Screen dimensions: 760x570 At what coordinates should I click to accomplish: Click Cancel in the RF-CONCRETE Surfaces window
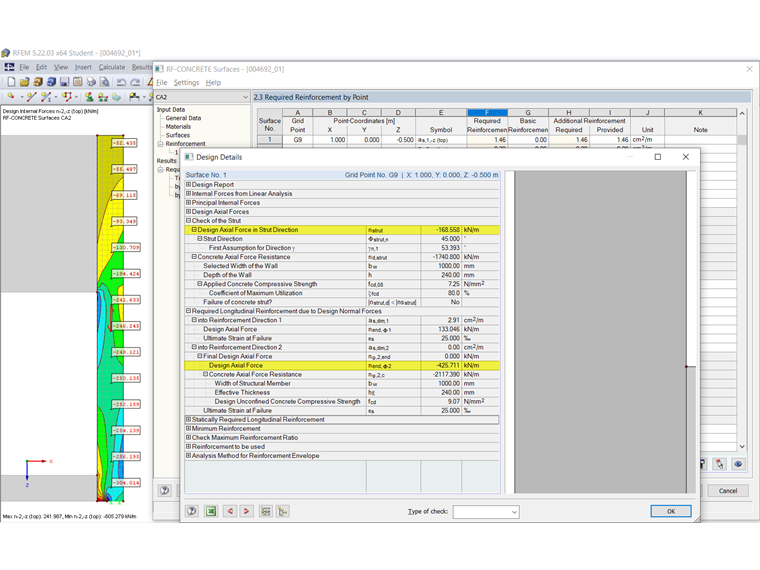click(x=728, y=491)
